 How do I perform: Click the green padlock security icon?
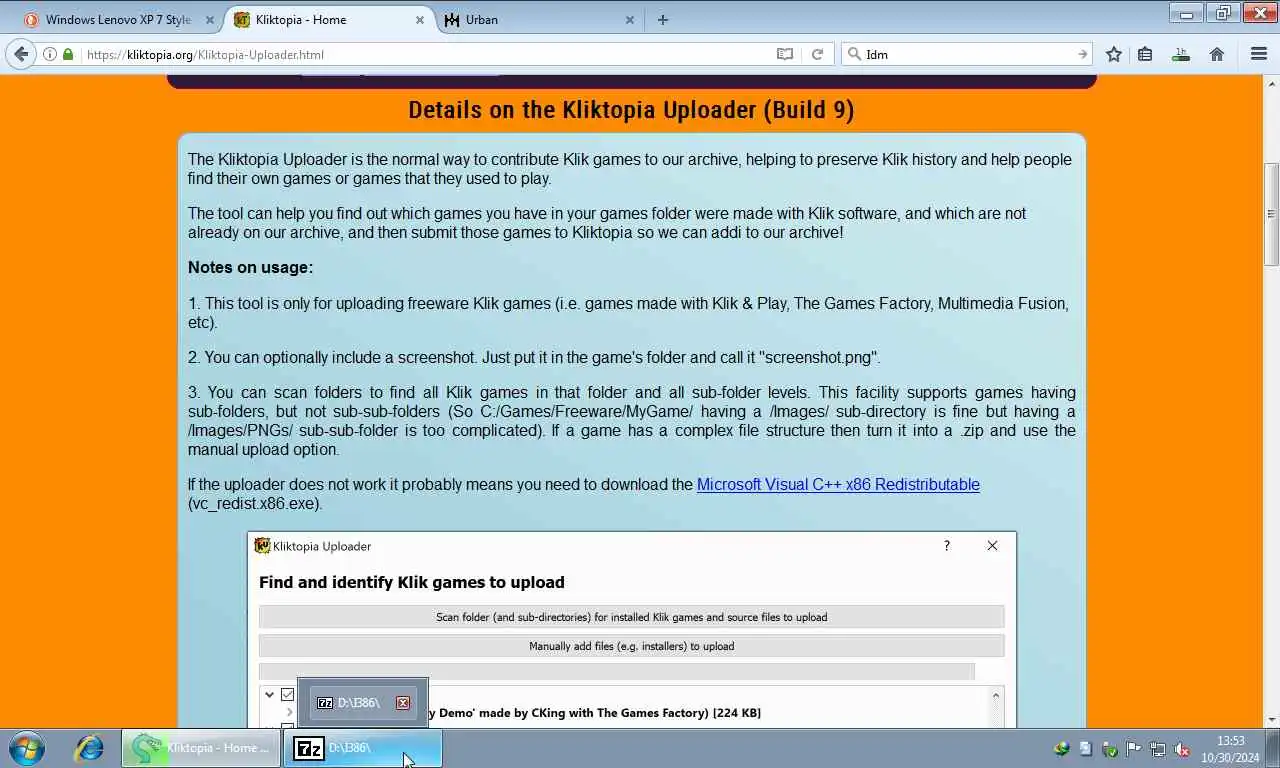(68, 54)
